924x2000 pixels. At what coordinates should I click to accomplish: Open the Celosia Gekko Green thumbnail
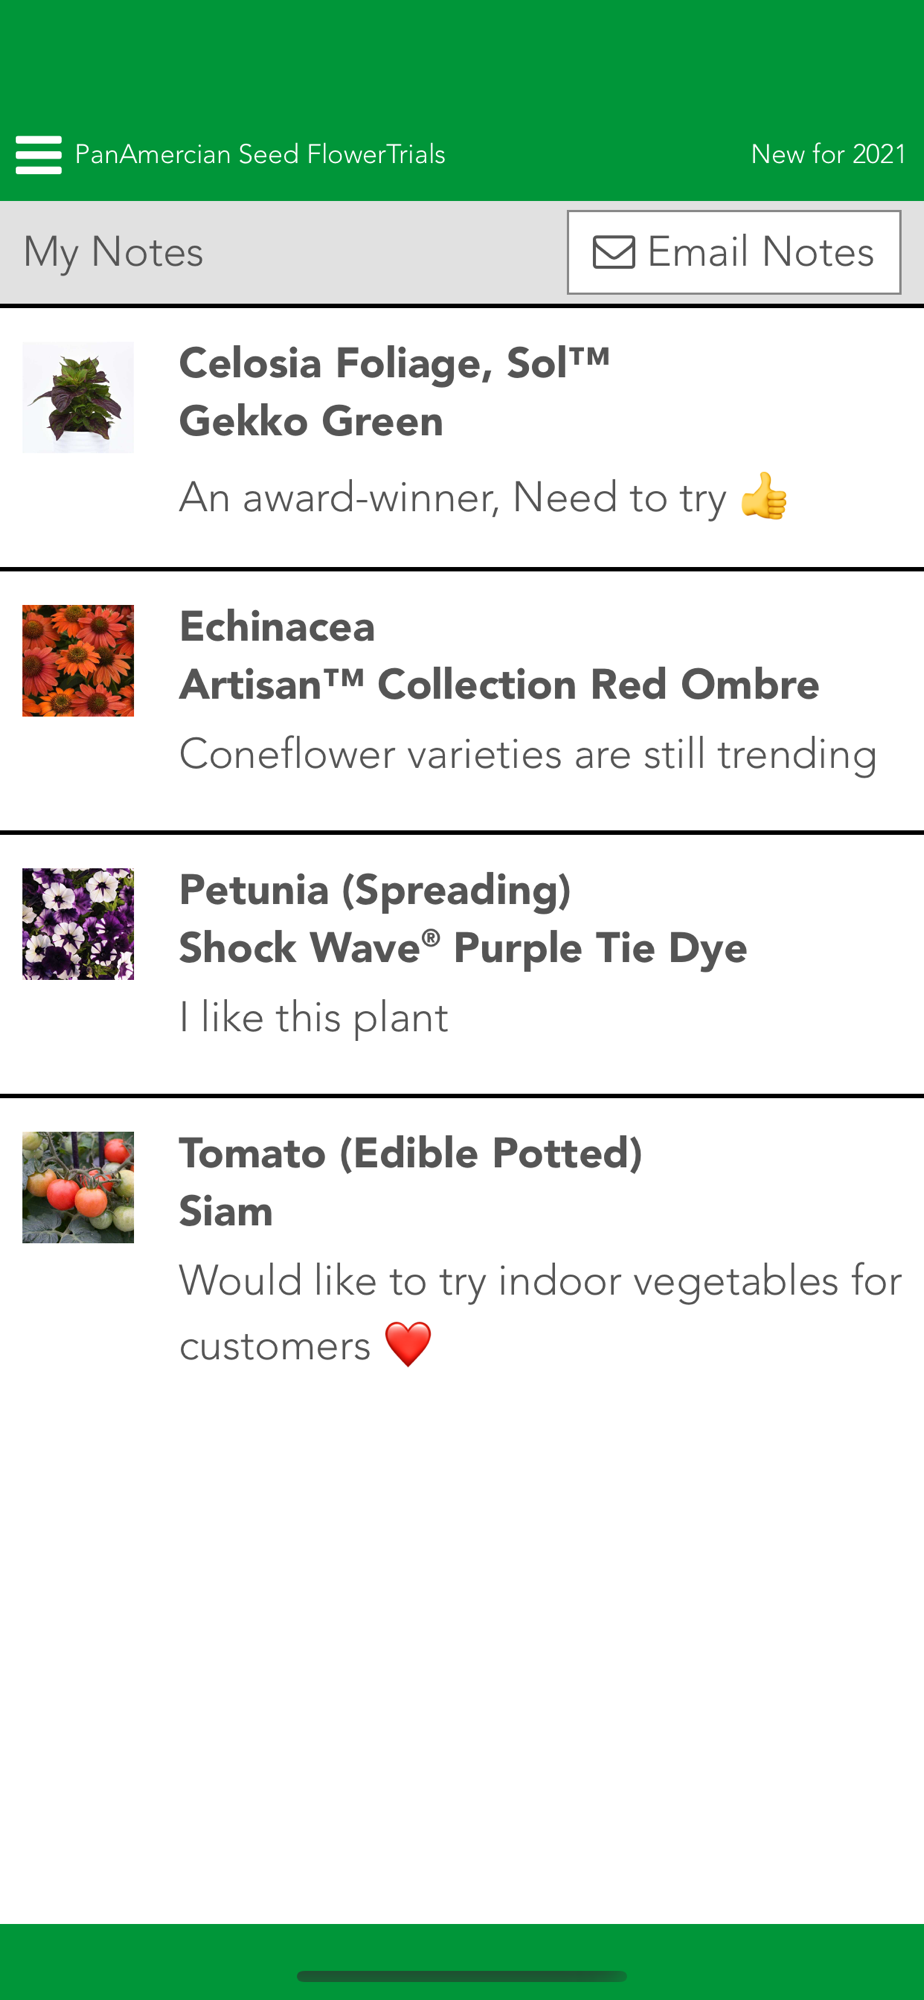[78, 397]
